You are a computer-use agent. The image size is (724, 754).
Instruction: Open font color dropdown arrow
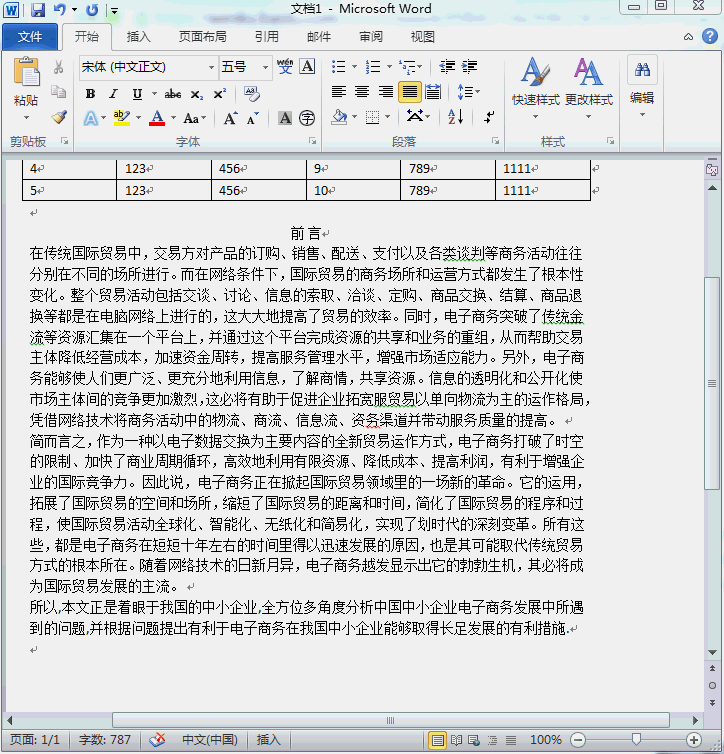[x=174, y=118]
